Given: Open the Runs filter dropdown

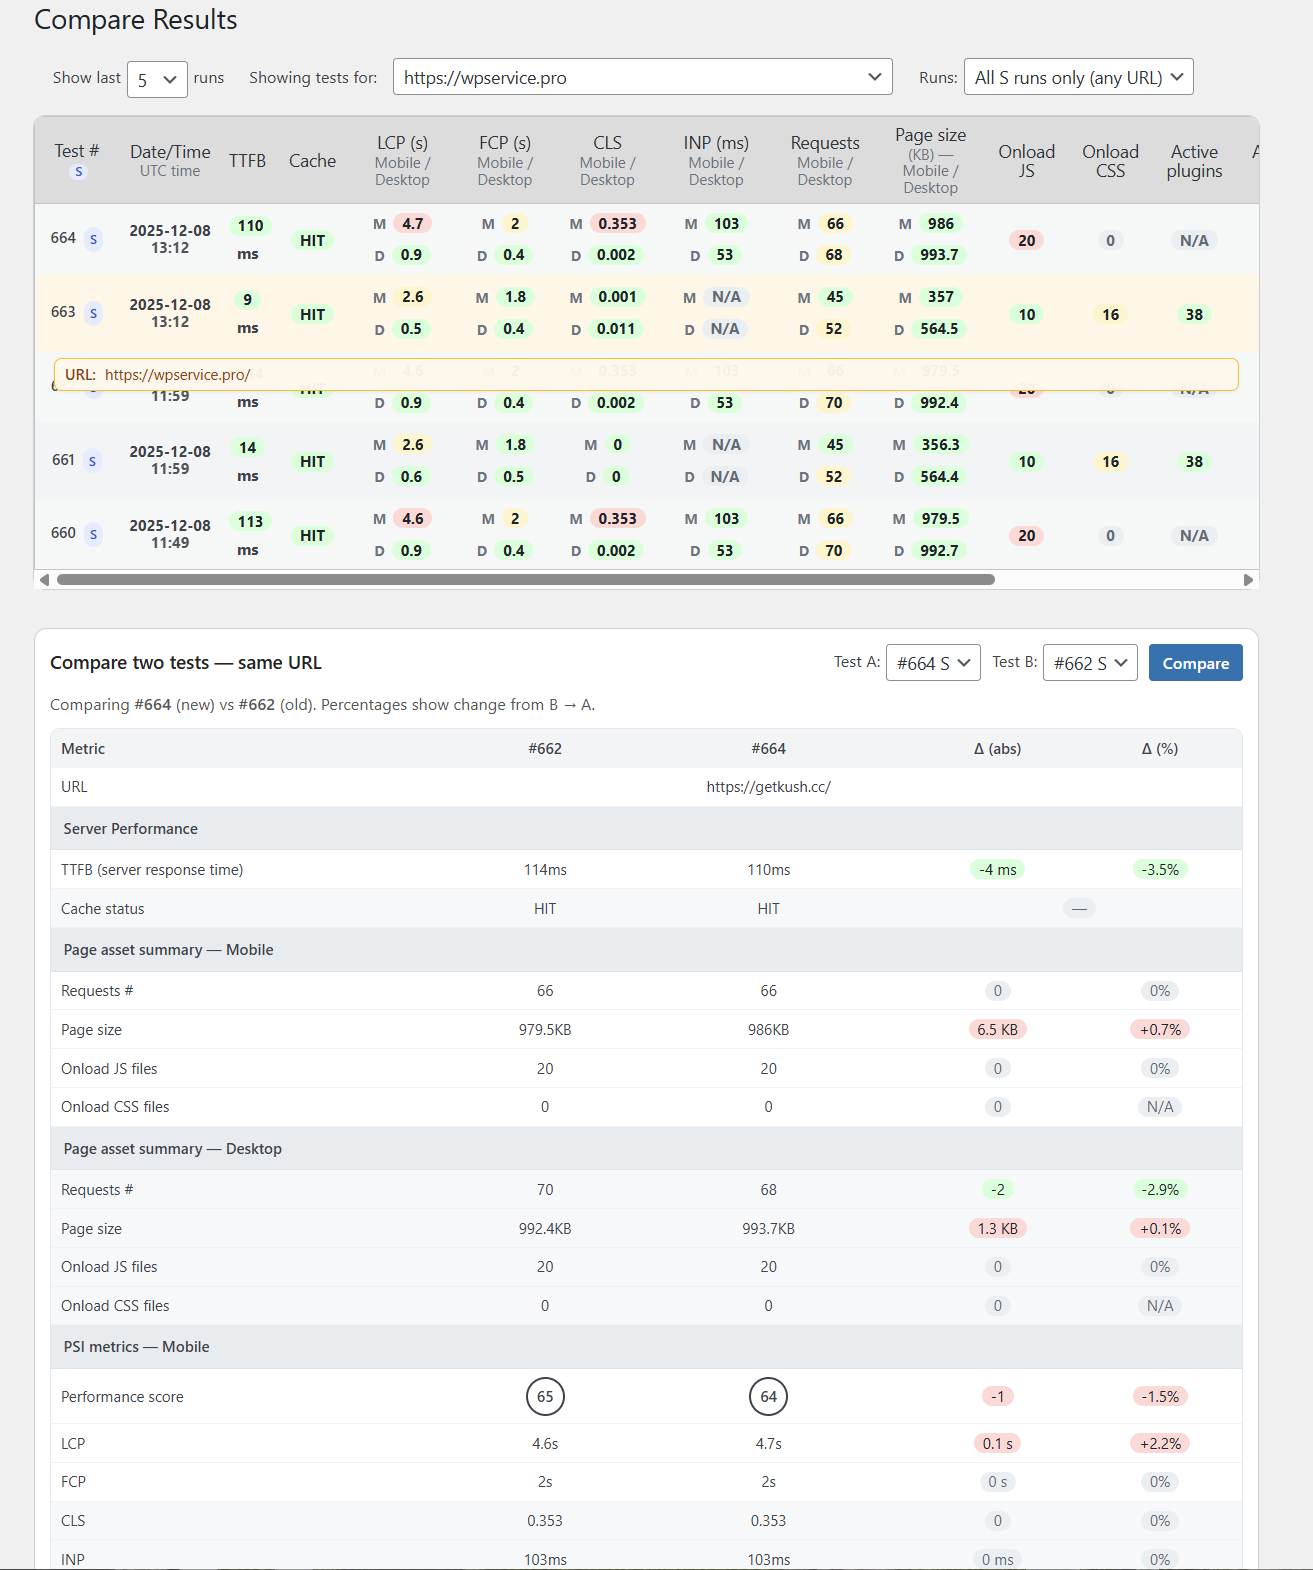Looking at the screenshot, I should 1077,78.
